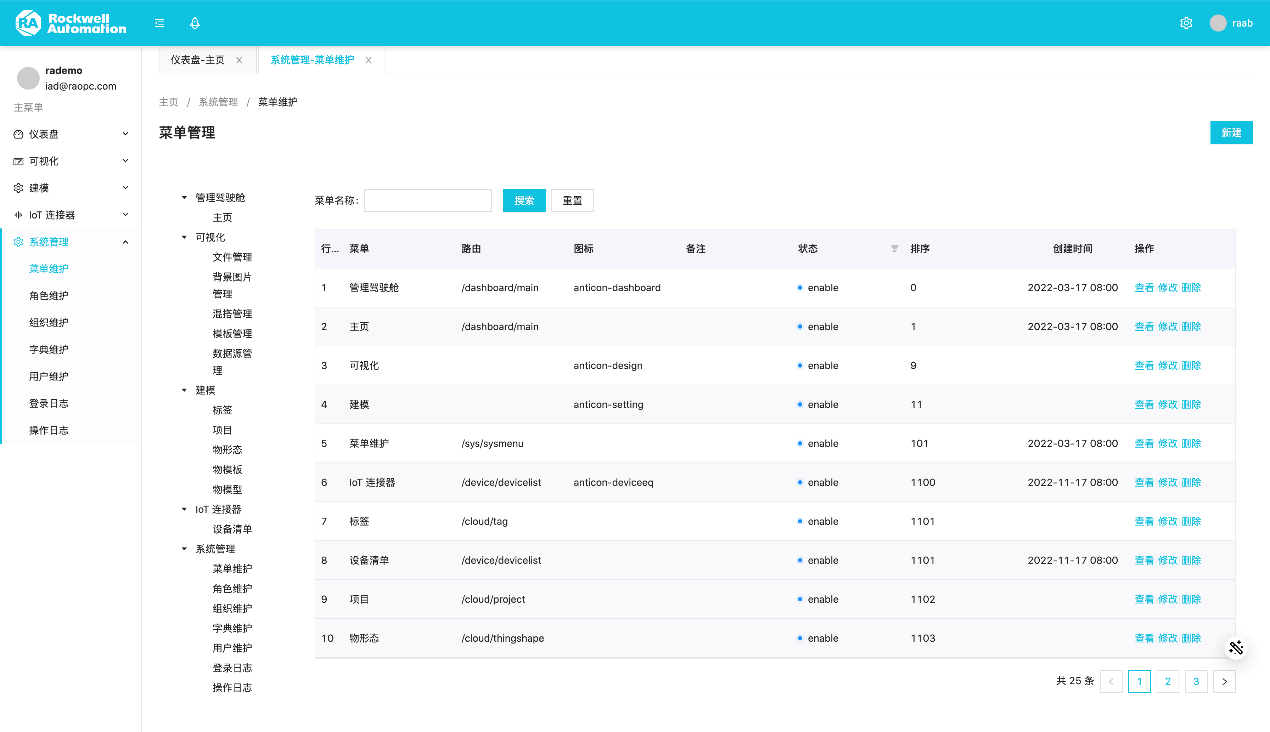The height and width of the screenshot is (732, 1270).
Task: Click the sidebar collapse hamburger icon
Action: (x=160, y=23)
